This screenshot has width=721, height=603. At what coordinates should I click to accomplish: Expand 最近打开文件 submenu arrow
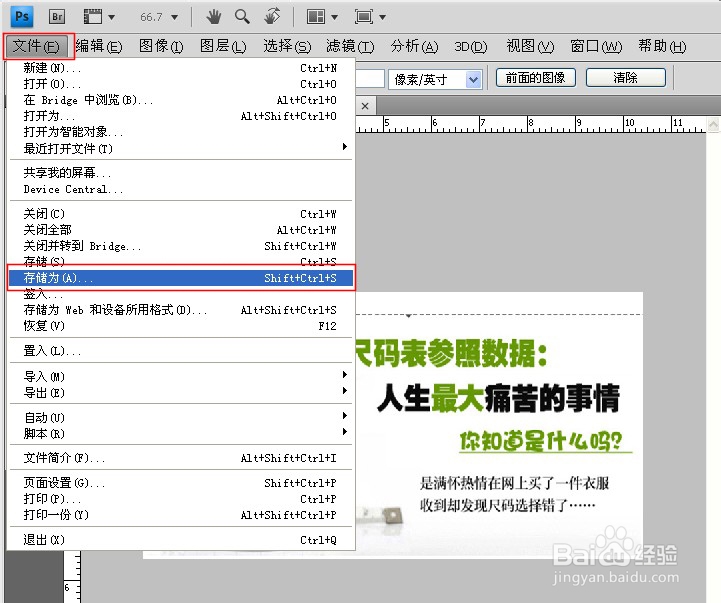pos(344,147)
